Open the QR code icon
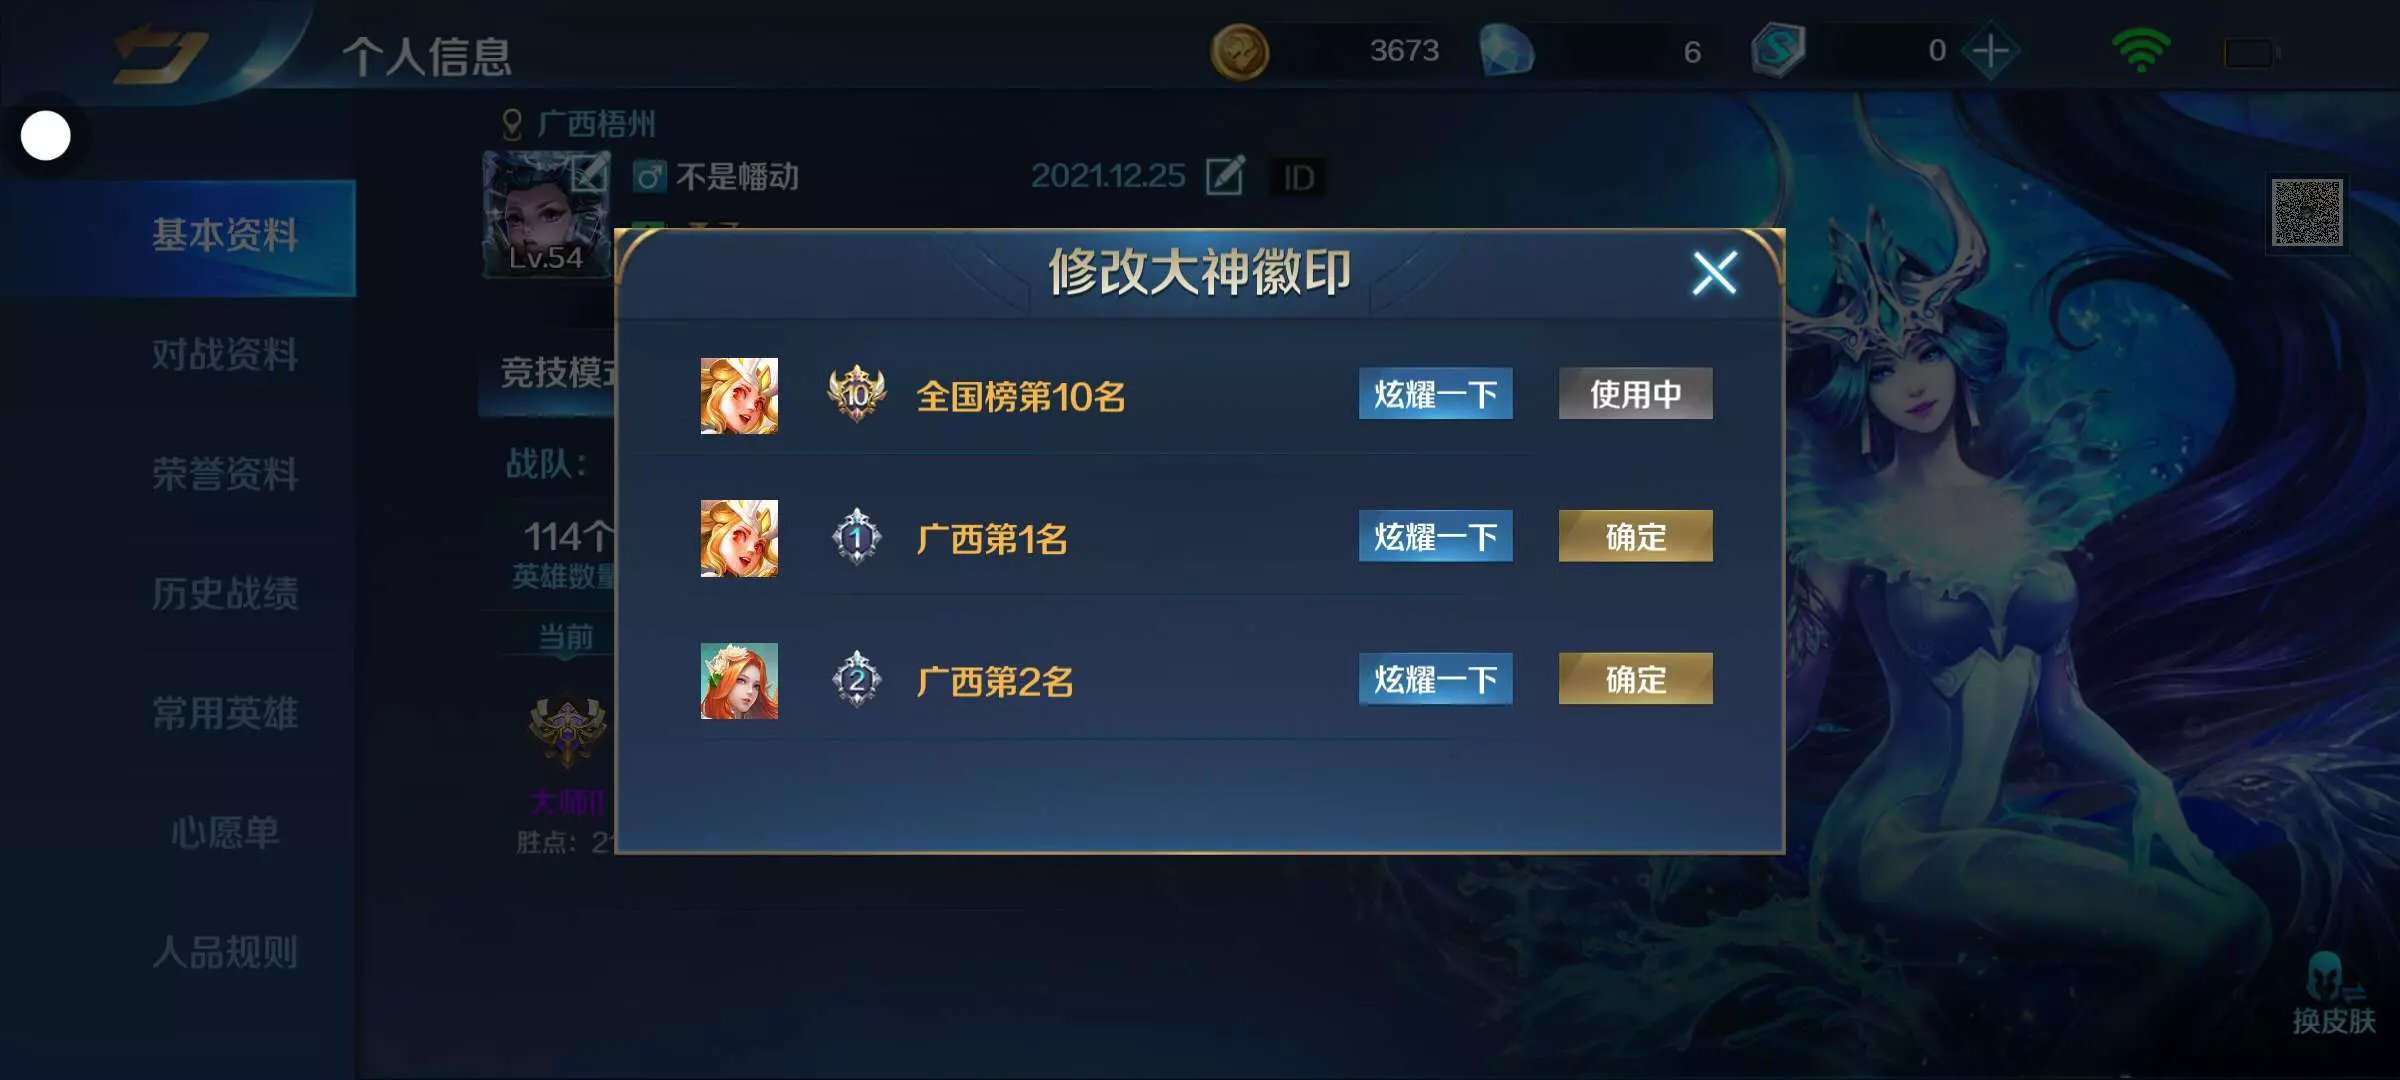Image resolution: width=2400 pixels, height=1080 pixels. [2306, 212]
